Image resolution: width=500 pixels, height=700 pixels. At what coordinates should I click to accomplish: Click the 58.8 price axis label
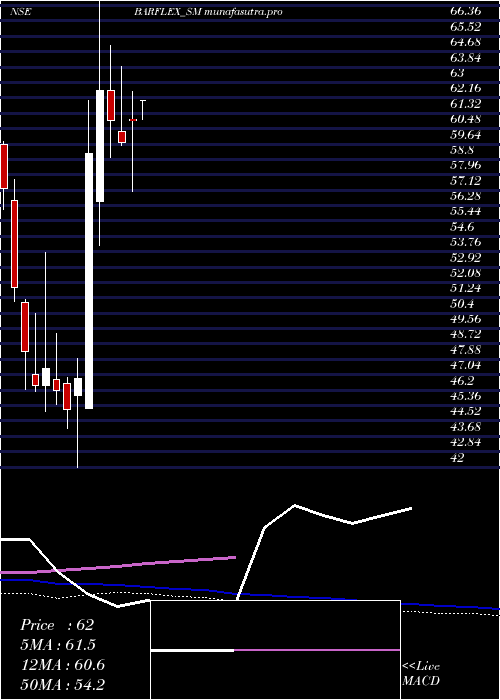click(462, 150)
